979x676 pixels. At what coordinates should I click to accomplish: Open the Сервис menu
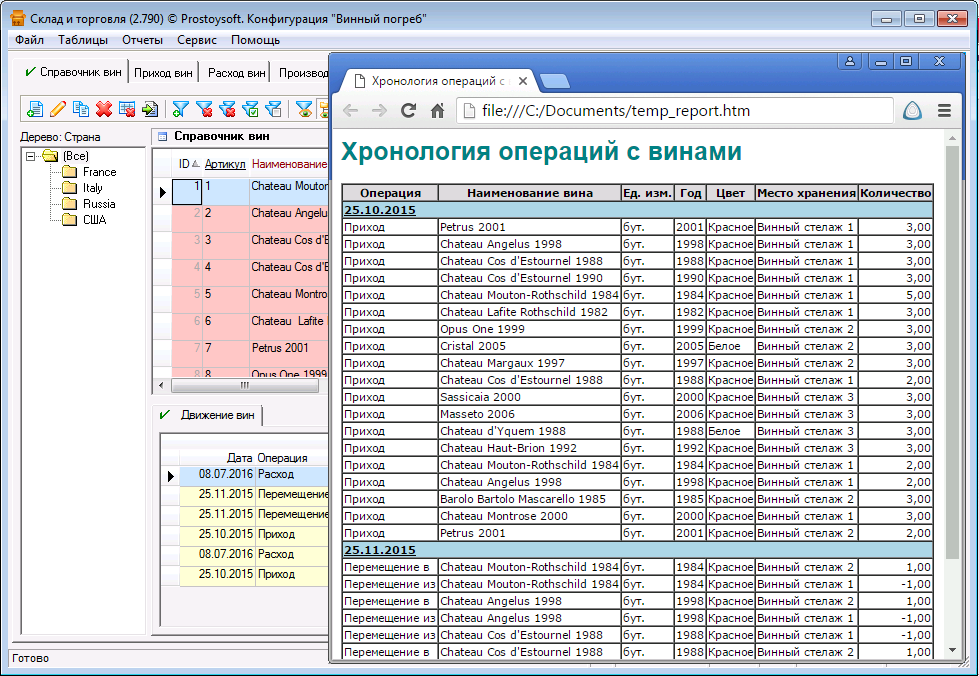click(x=197, y=40)
